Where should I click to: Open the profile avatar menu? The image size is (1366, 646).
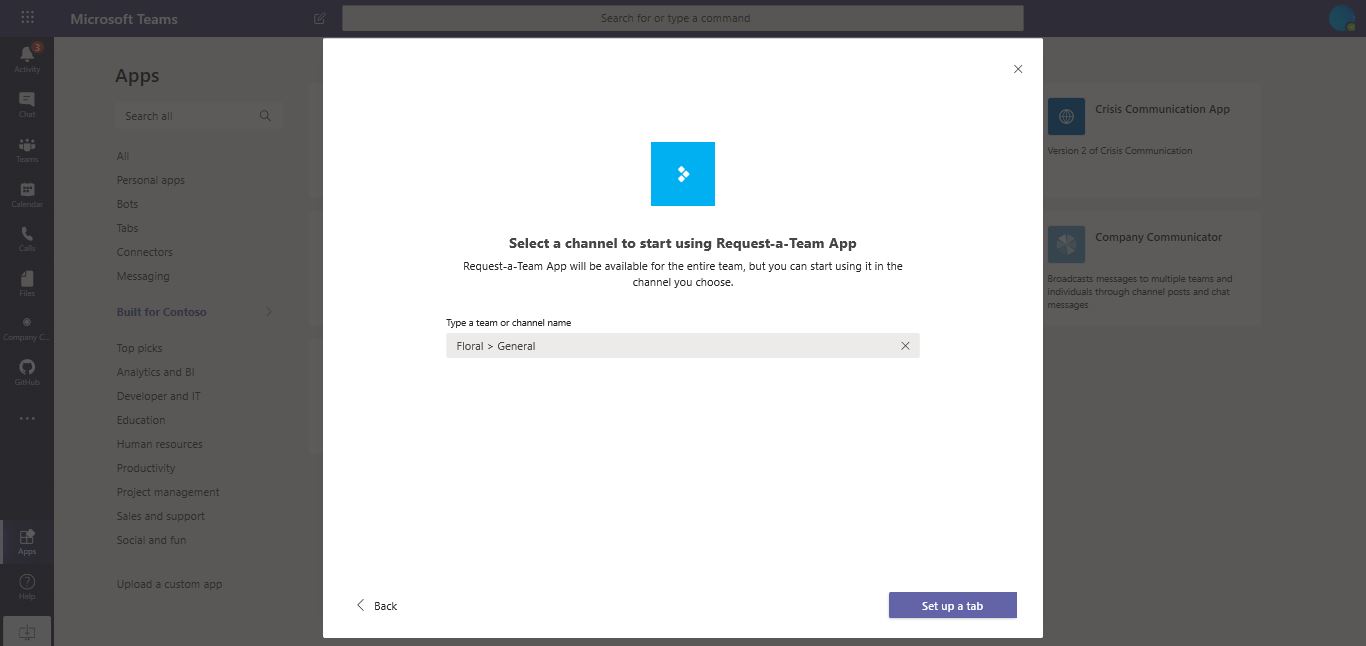click(x=1341, y=18)
